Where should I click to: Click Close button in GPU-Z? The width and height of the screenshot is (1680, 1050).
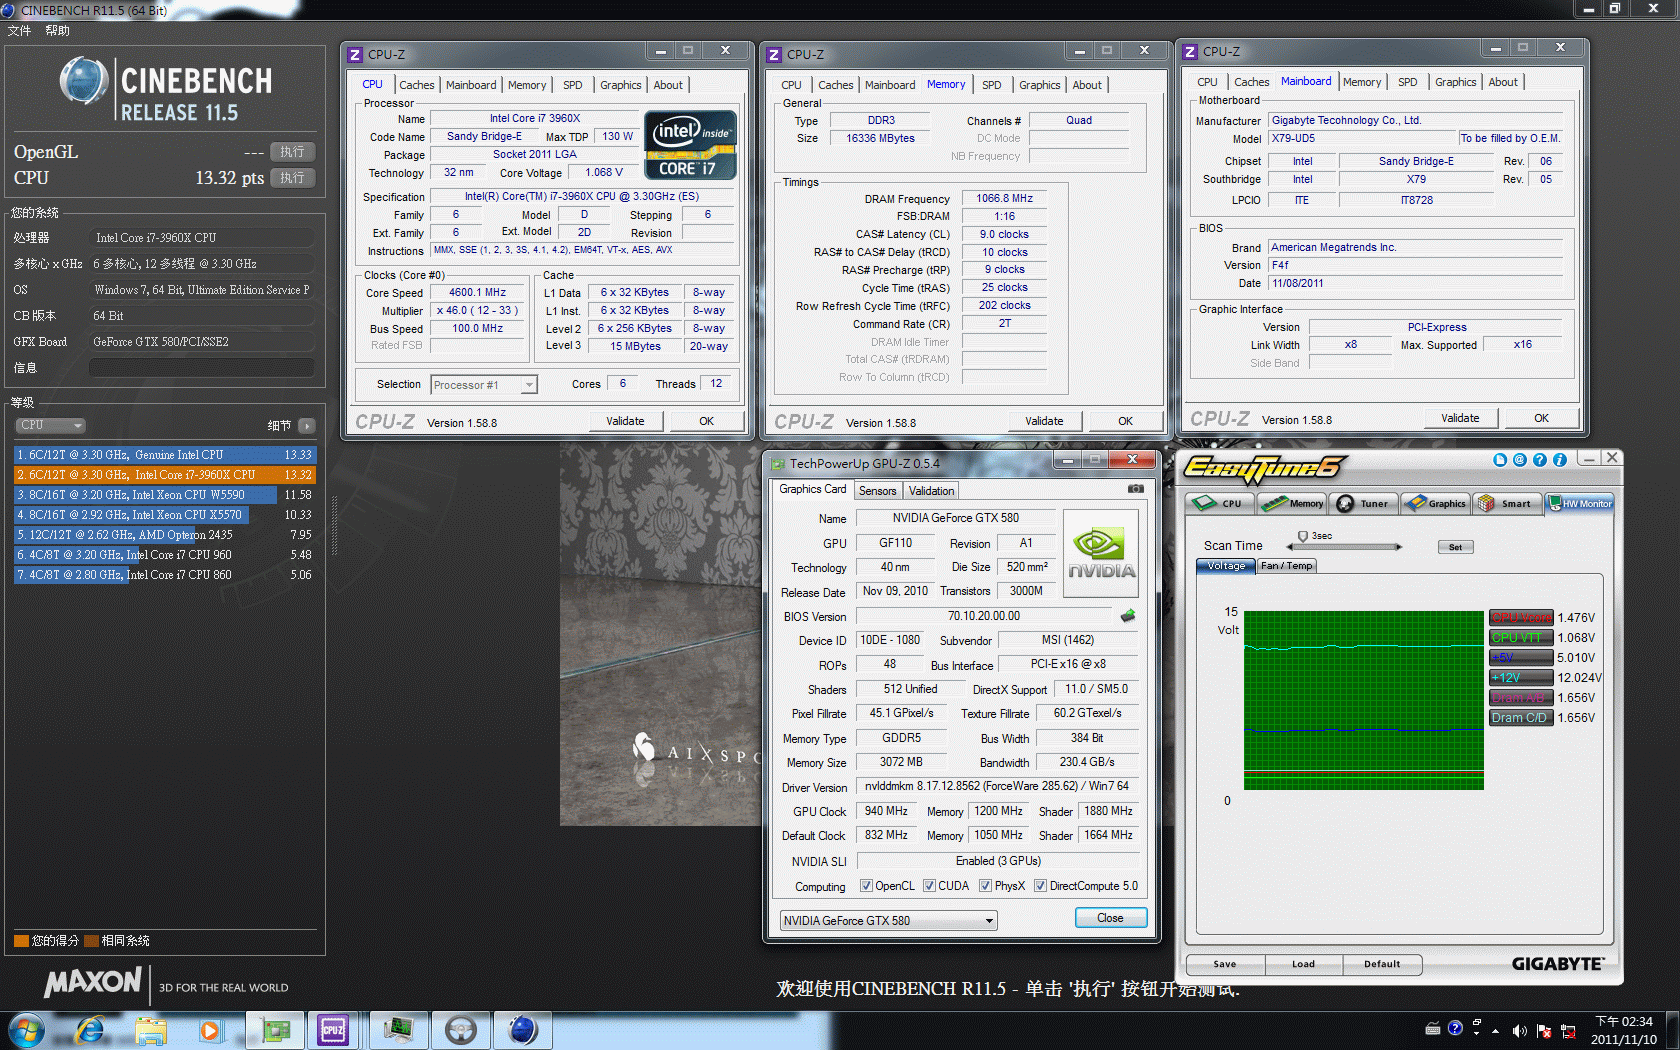tap(1110, 918)
